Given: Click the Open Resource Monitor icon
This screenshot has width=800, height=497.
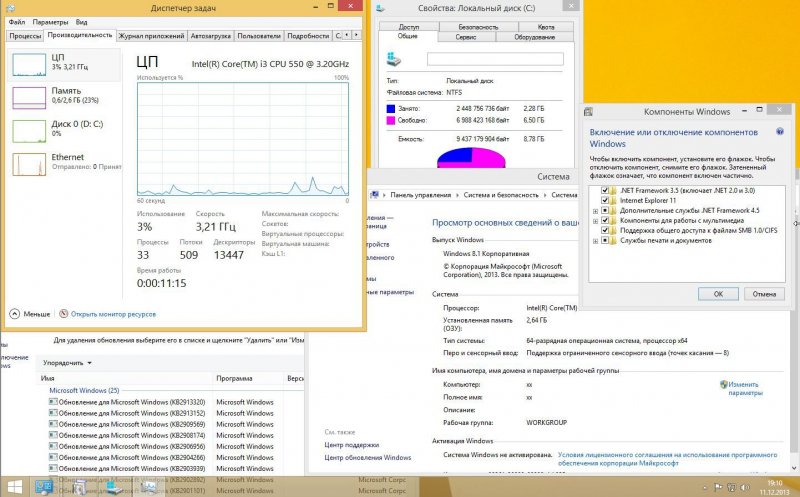Looking at the screenshot, I should pos(64,314).
